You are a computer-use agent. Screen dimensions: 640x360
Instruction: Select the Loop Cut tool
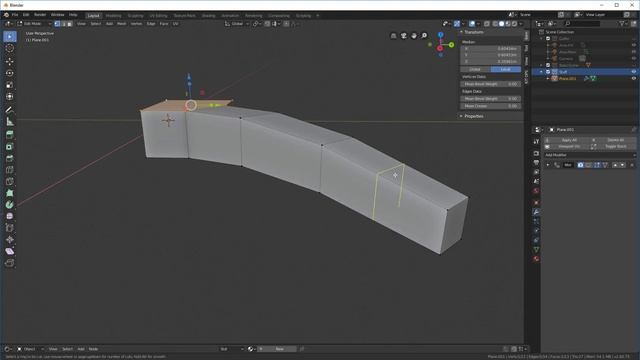[x=10, y=170]
